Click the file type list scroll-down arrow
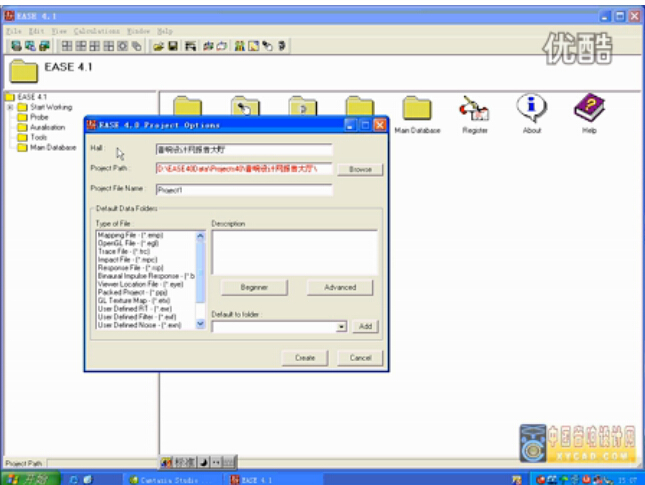This screenshot has width=645, height=485. [200, 324]
